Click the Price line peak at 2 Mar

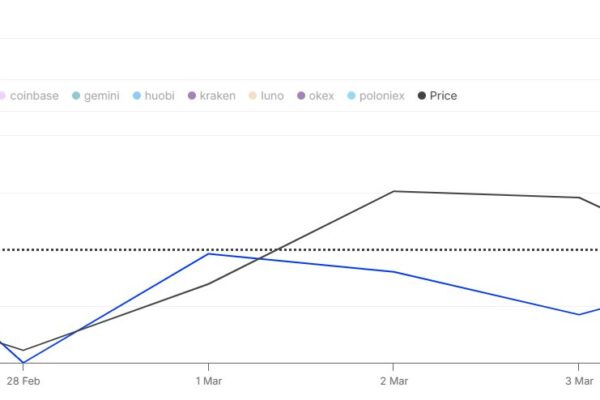pos(394,191)
